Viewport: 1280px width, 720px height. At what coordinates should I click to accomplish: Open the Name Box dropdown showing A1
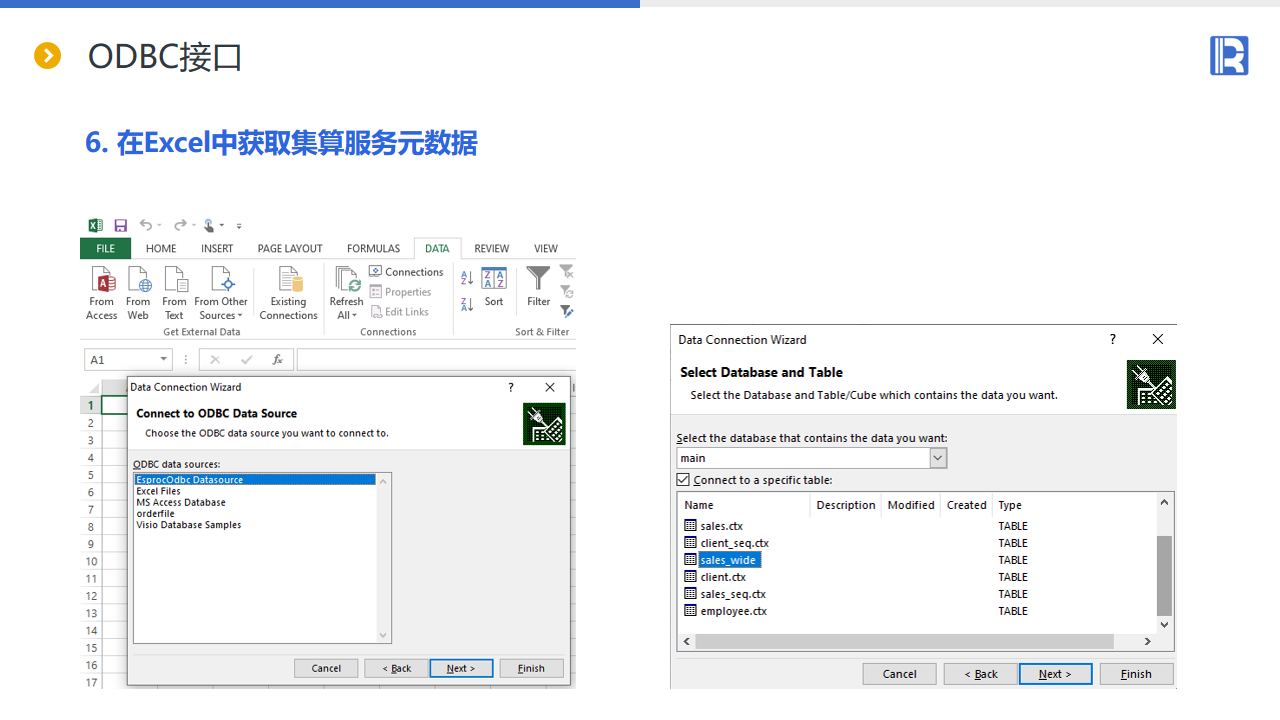pos(164,360)
